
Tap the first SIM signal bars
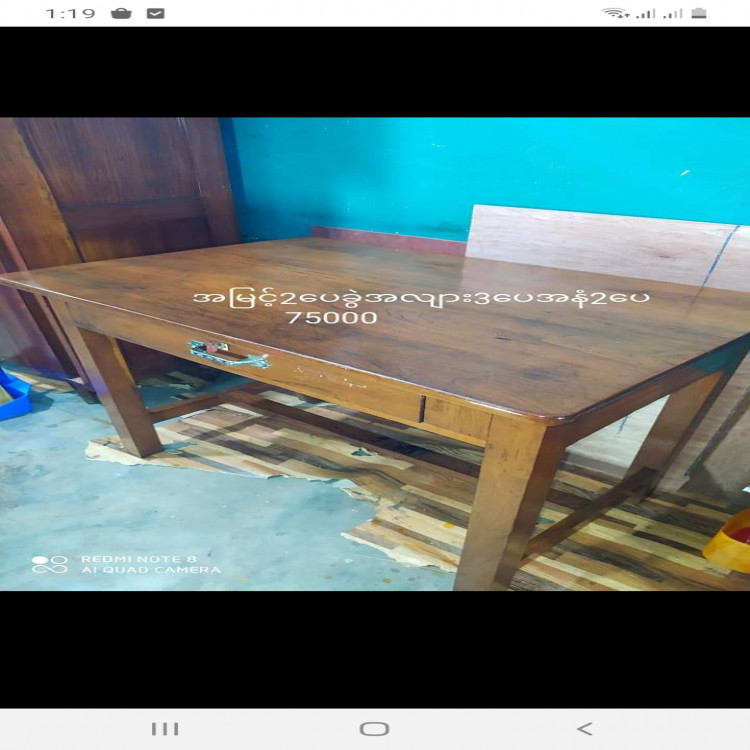tap(646, 13)
